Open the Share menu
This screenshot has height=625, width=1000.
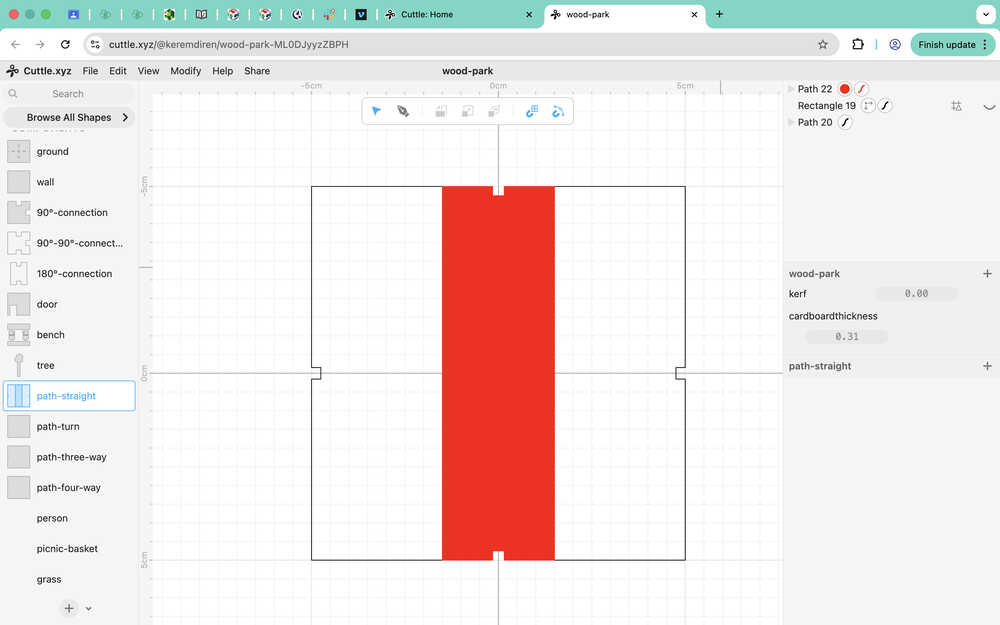(x=257, y=71)
